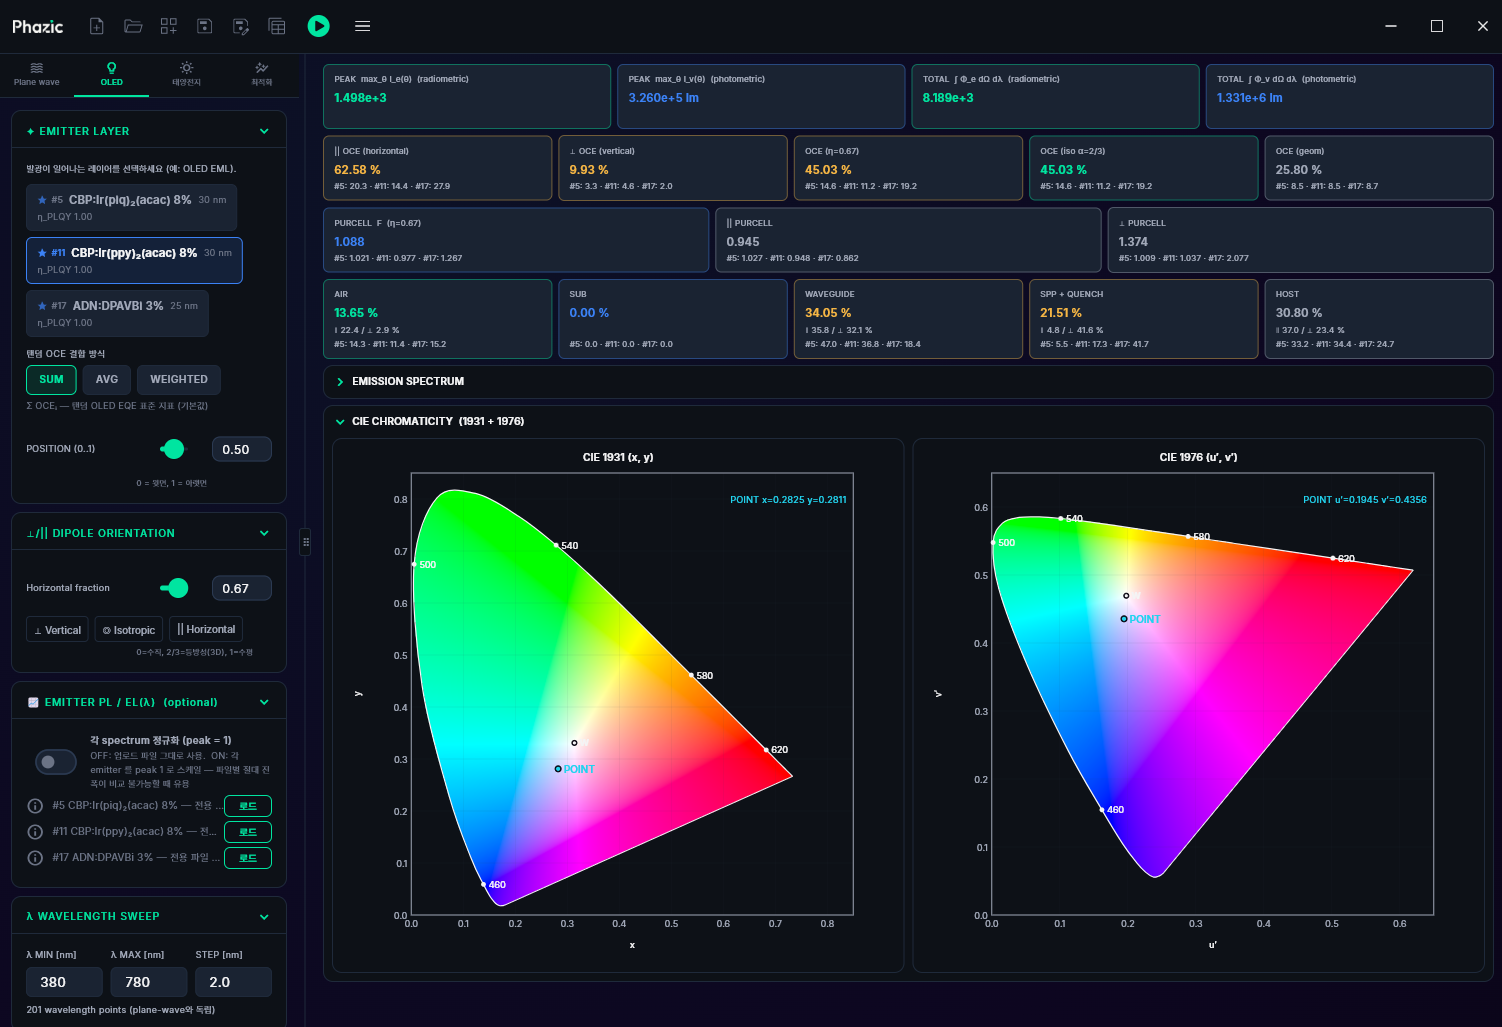The width and height of the screenshot is (1502, 1027).
Task: Click 로드 button for #5 CBP:Ir(piq)₂(acac)
Action: click(248, 806)
